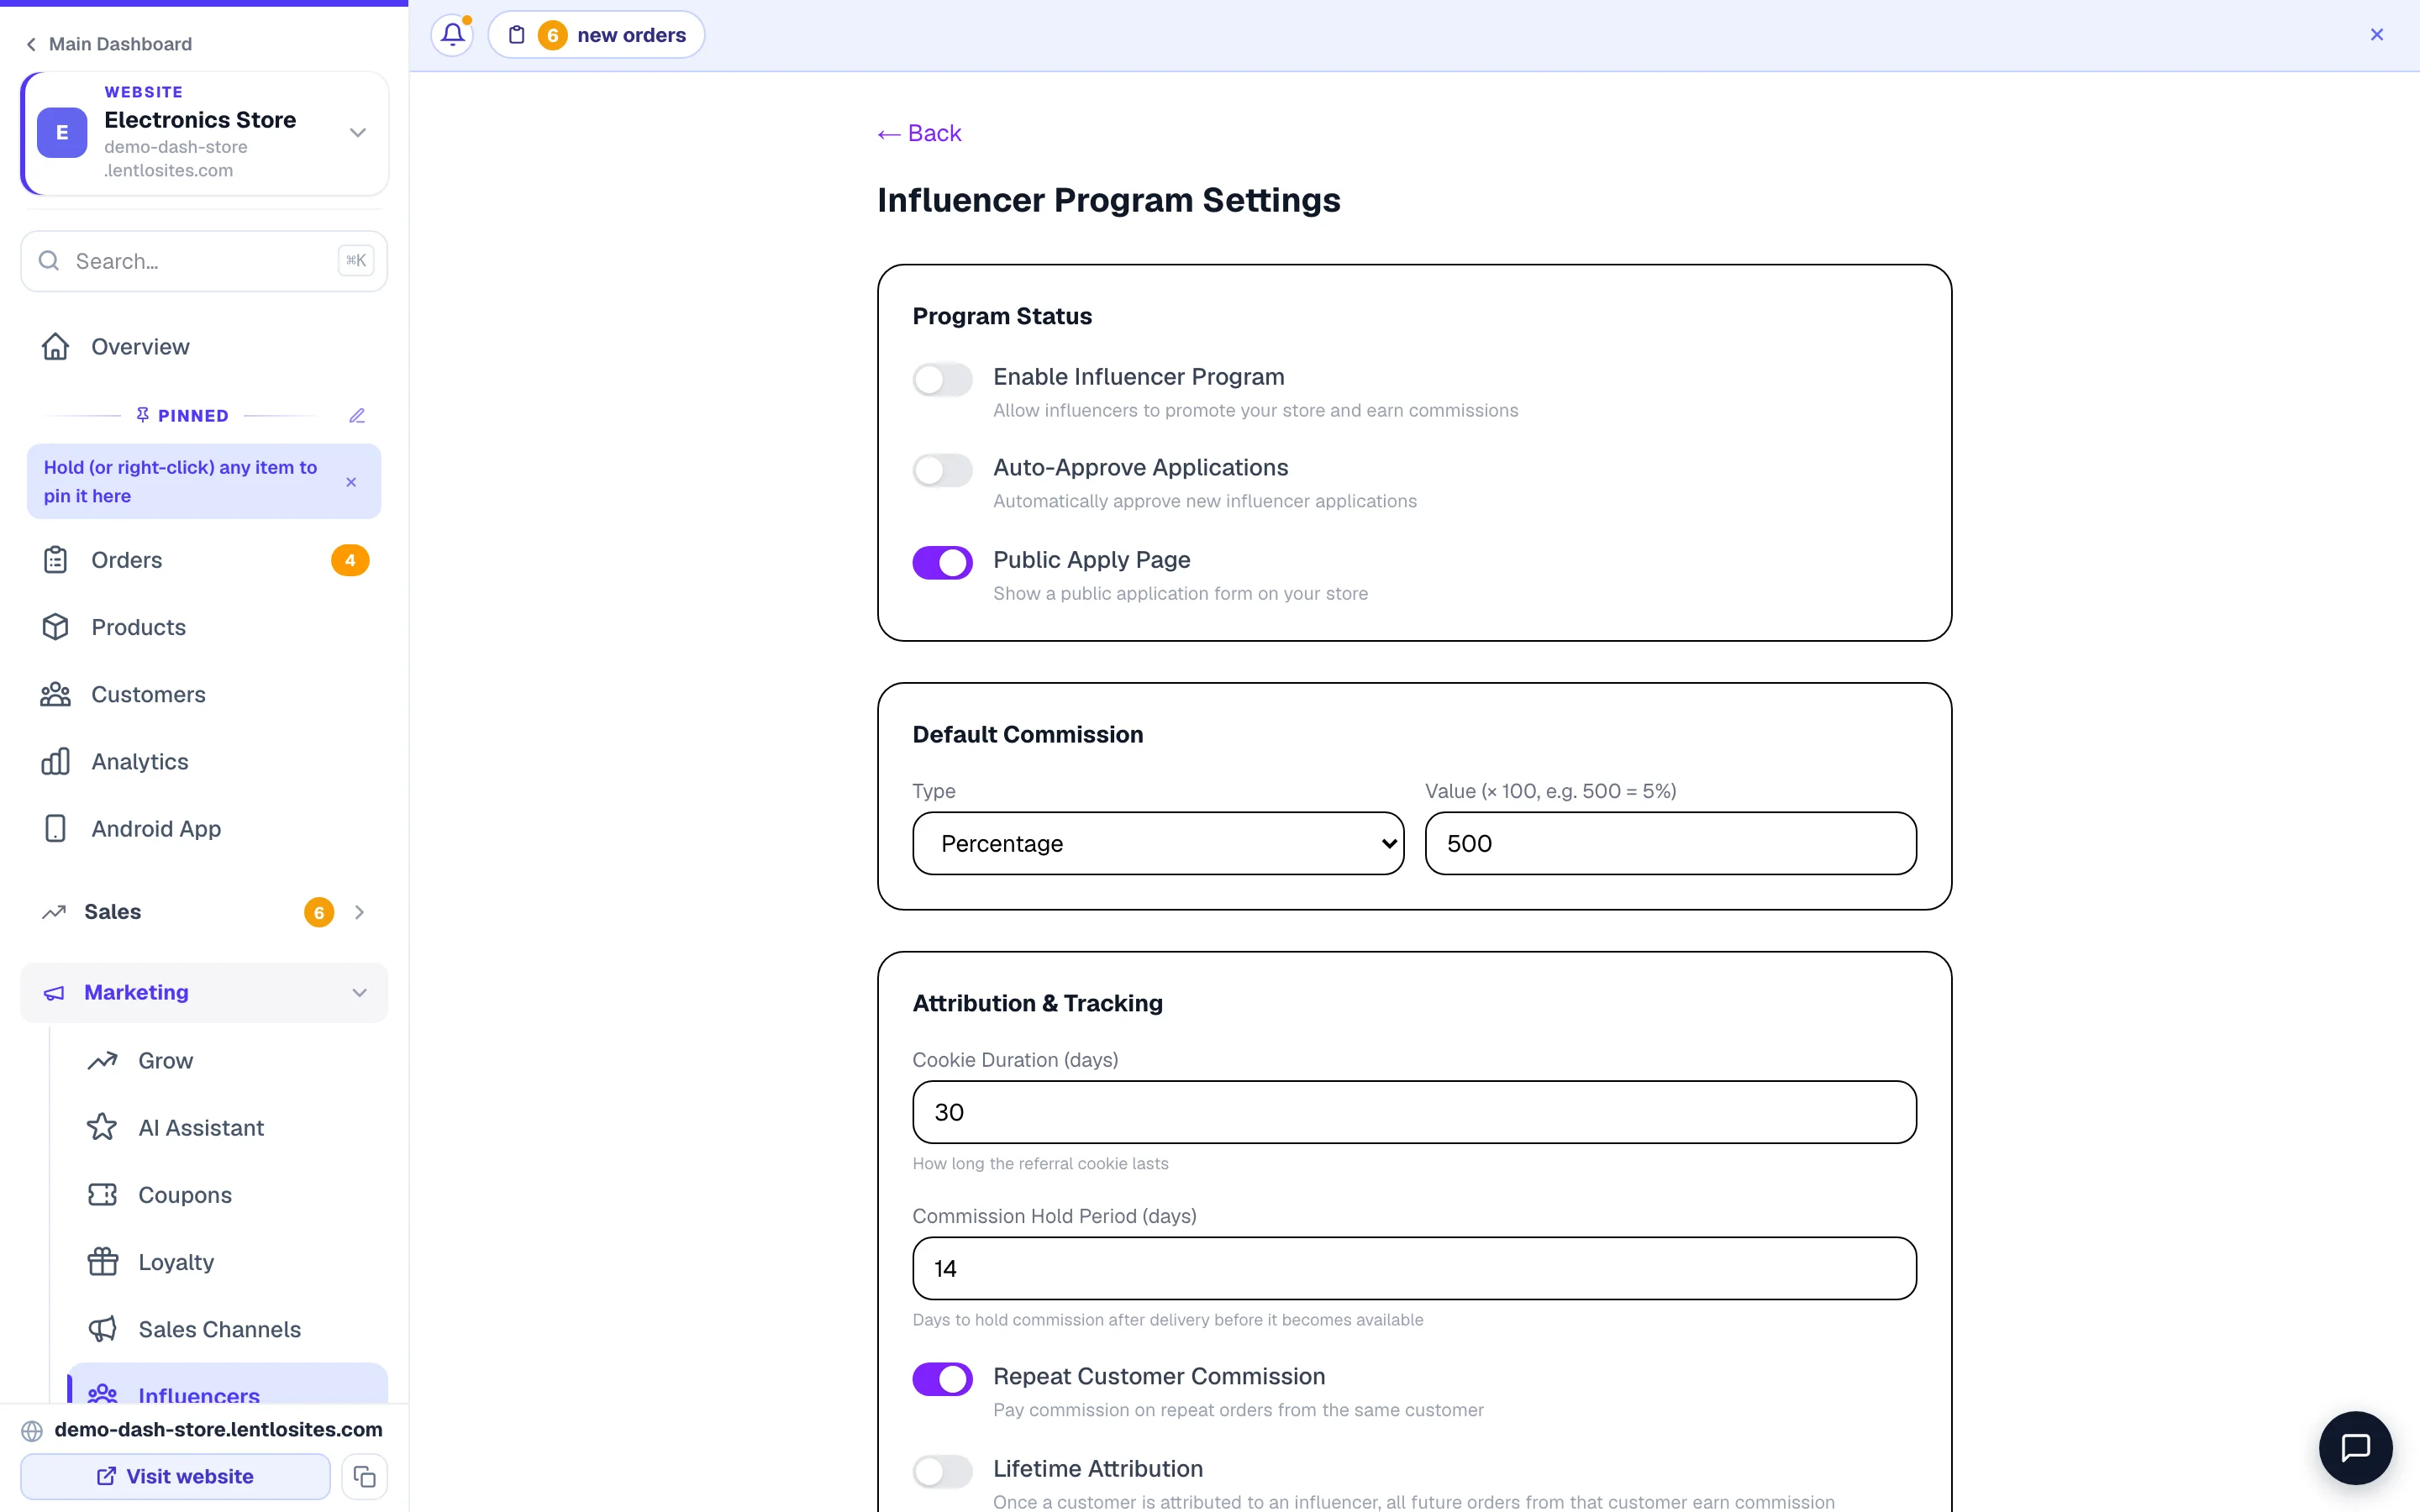Click the Orders badge showing 4

point(350,560)
